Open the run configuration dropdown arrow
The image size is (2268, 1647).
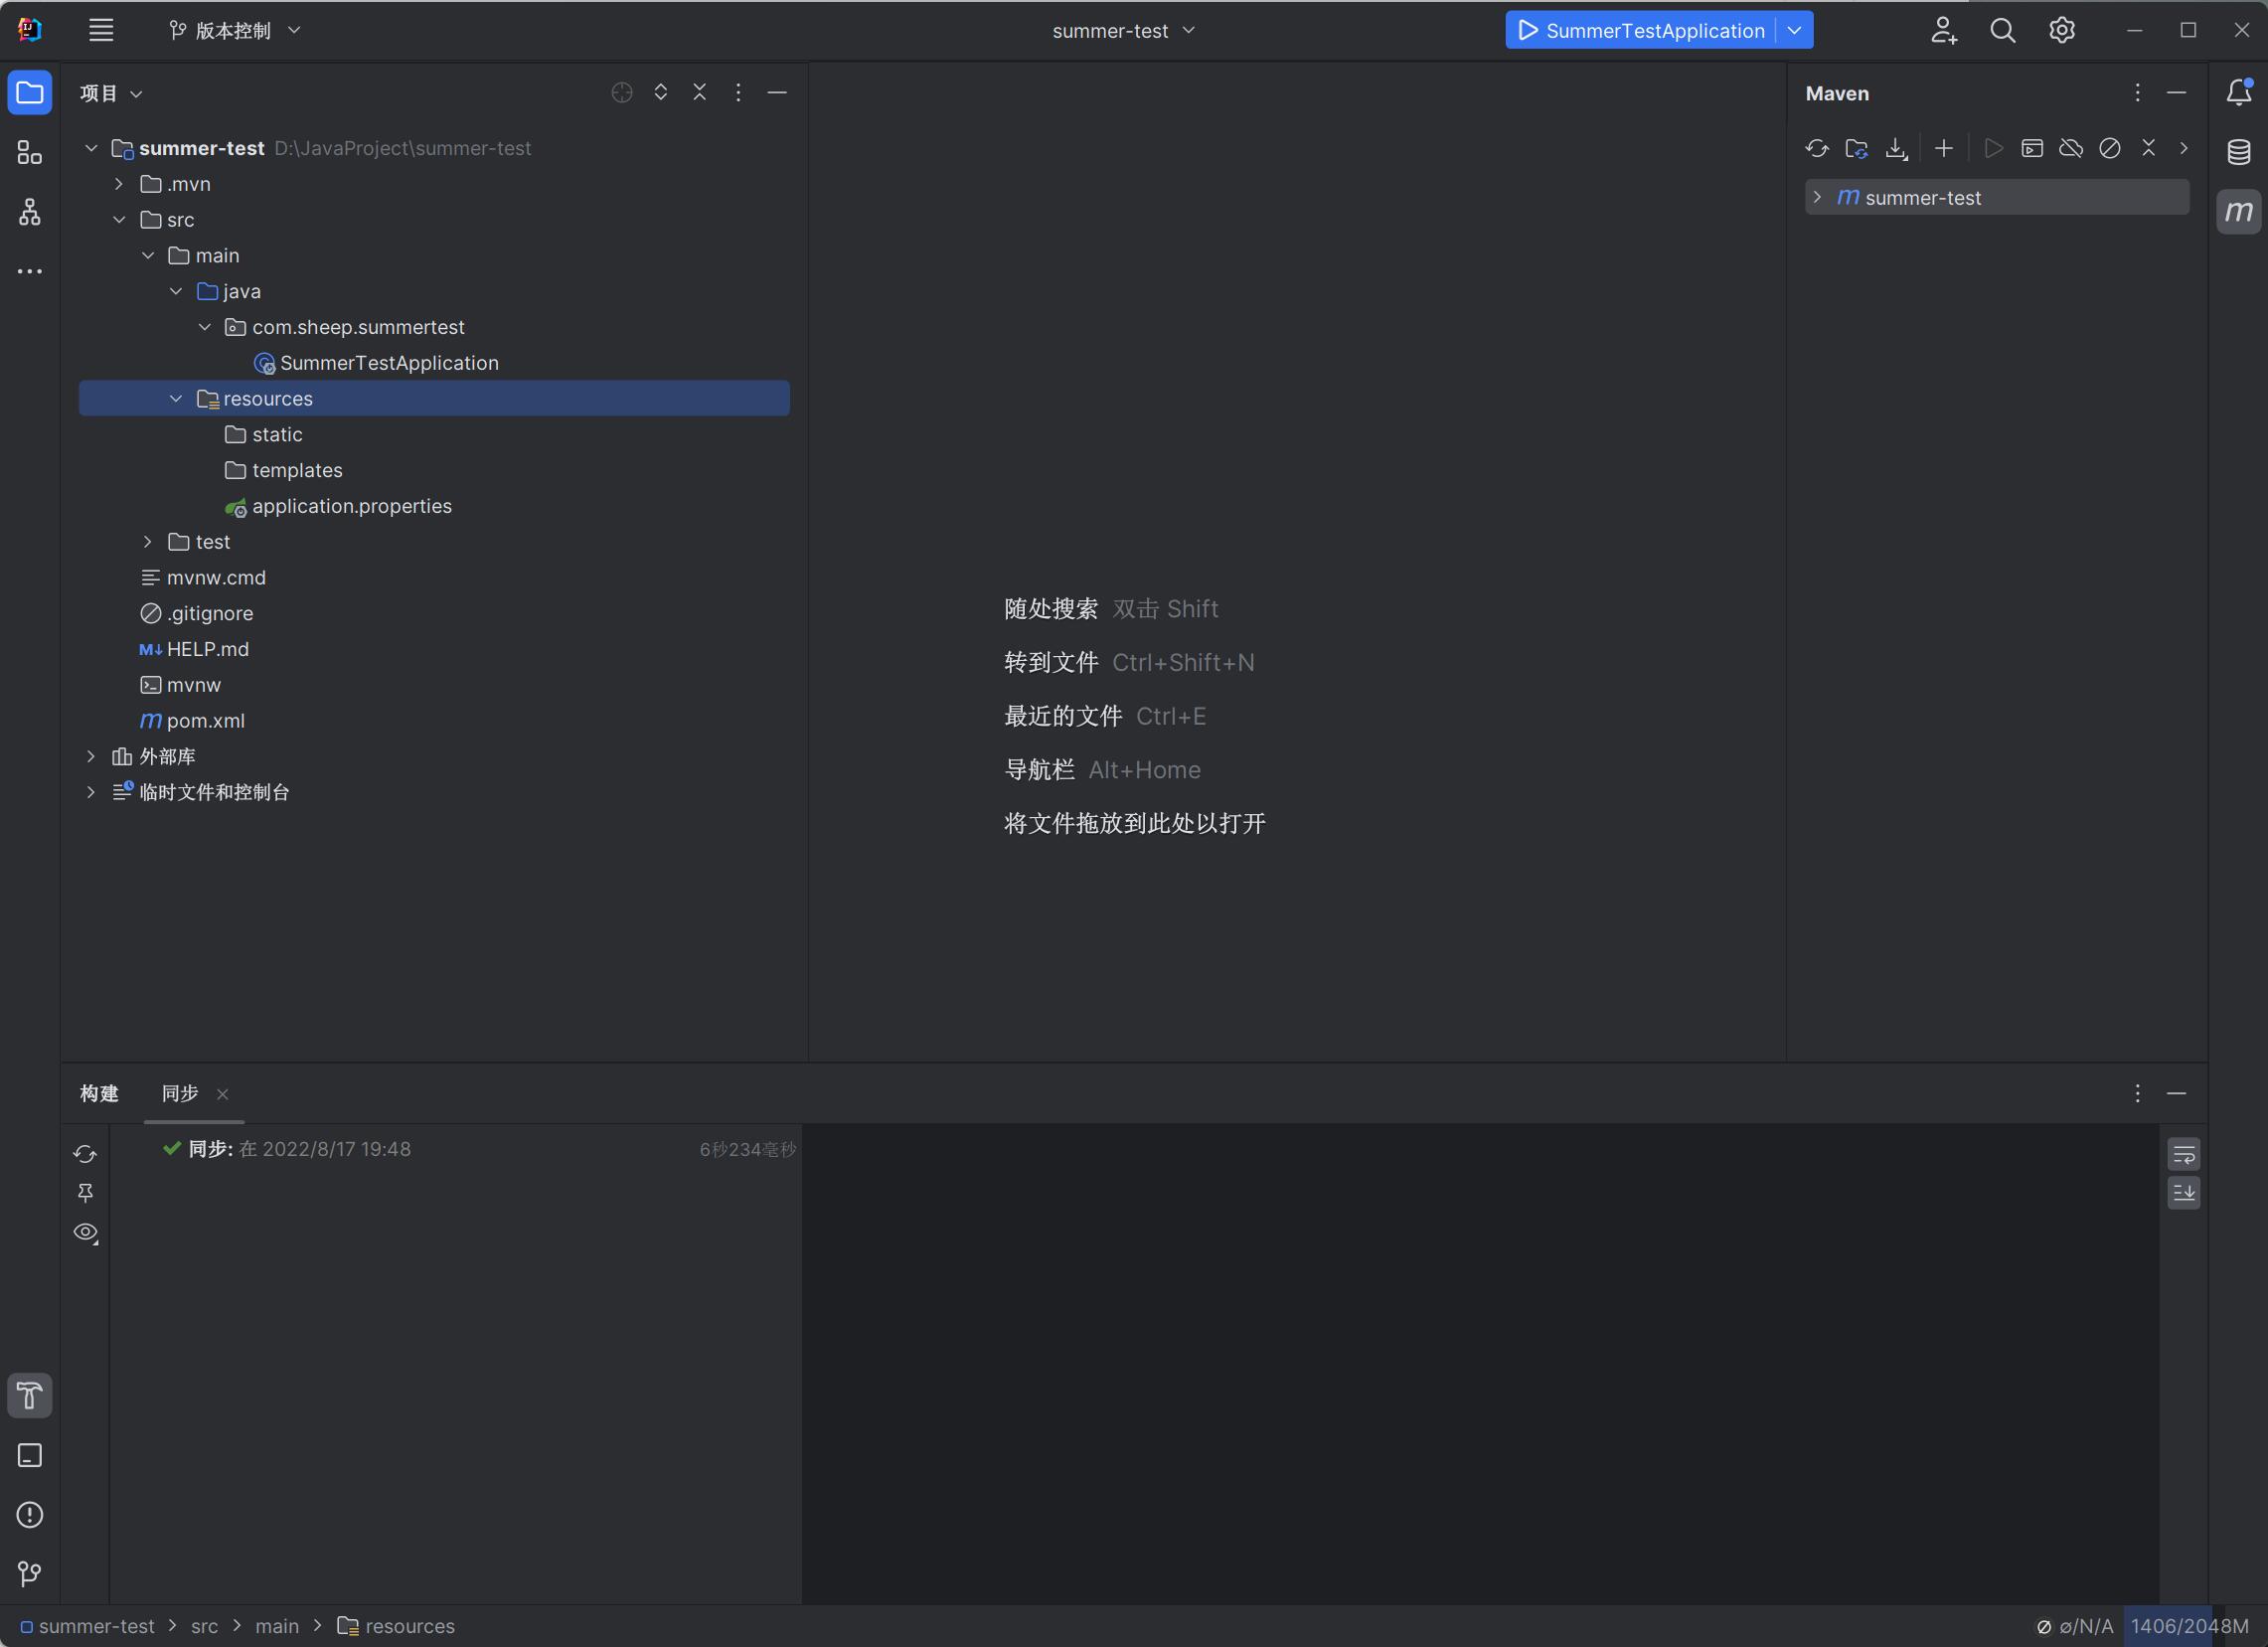(1795, 30)
